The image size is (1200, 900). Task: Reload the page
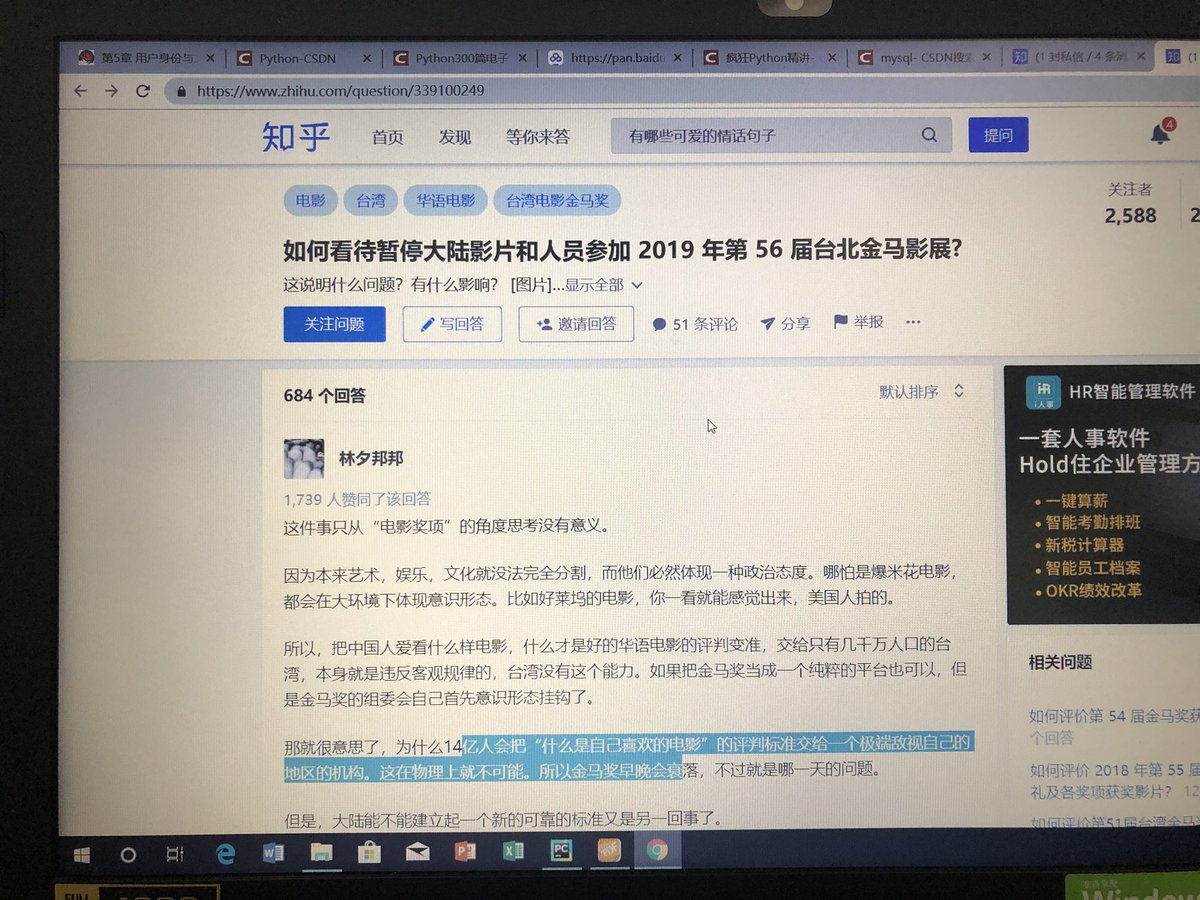pyautogui.click(x=143, y=90)
